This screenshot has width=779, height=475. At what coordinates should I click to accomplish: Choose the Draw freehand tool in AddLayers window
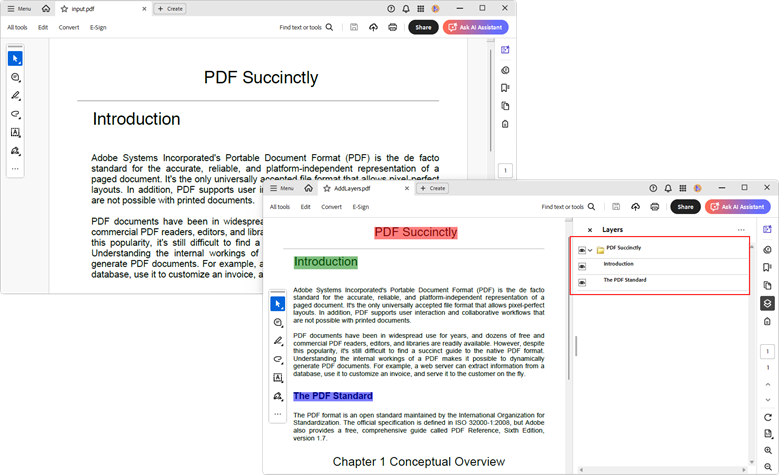click(278, 359)
